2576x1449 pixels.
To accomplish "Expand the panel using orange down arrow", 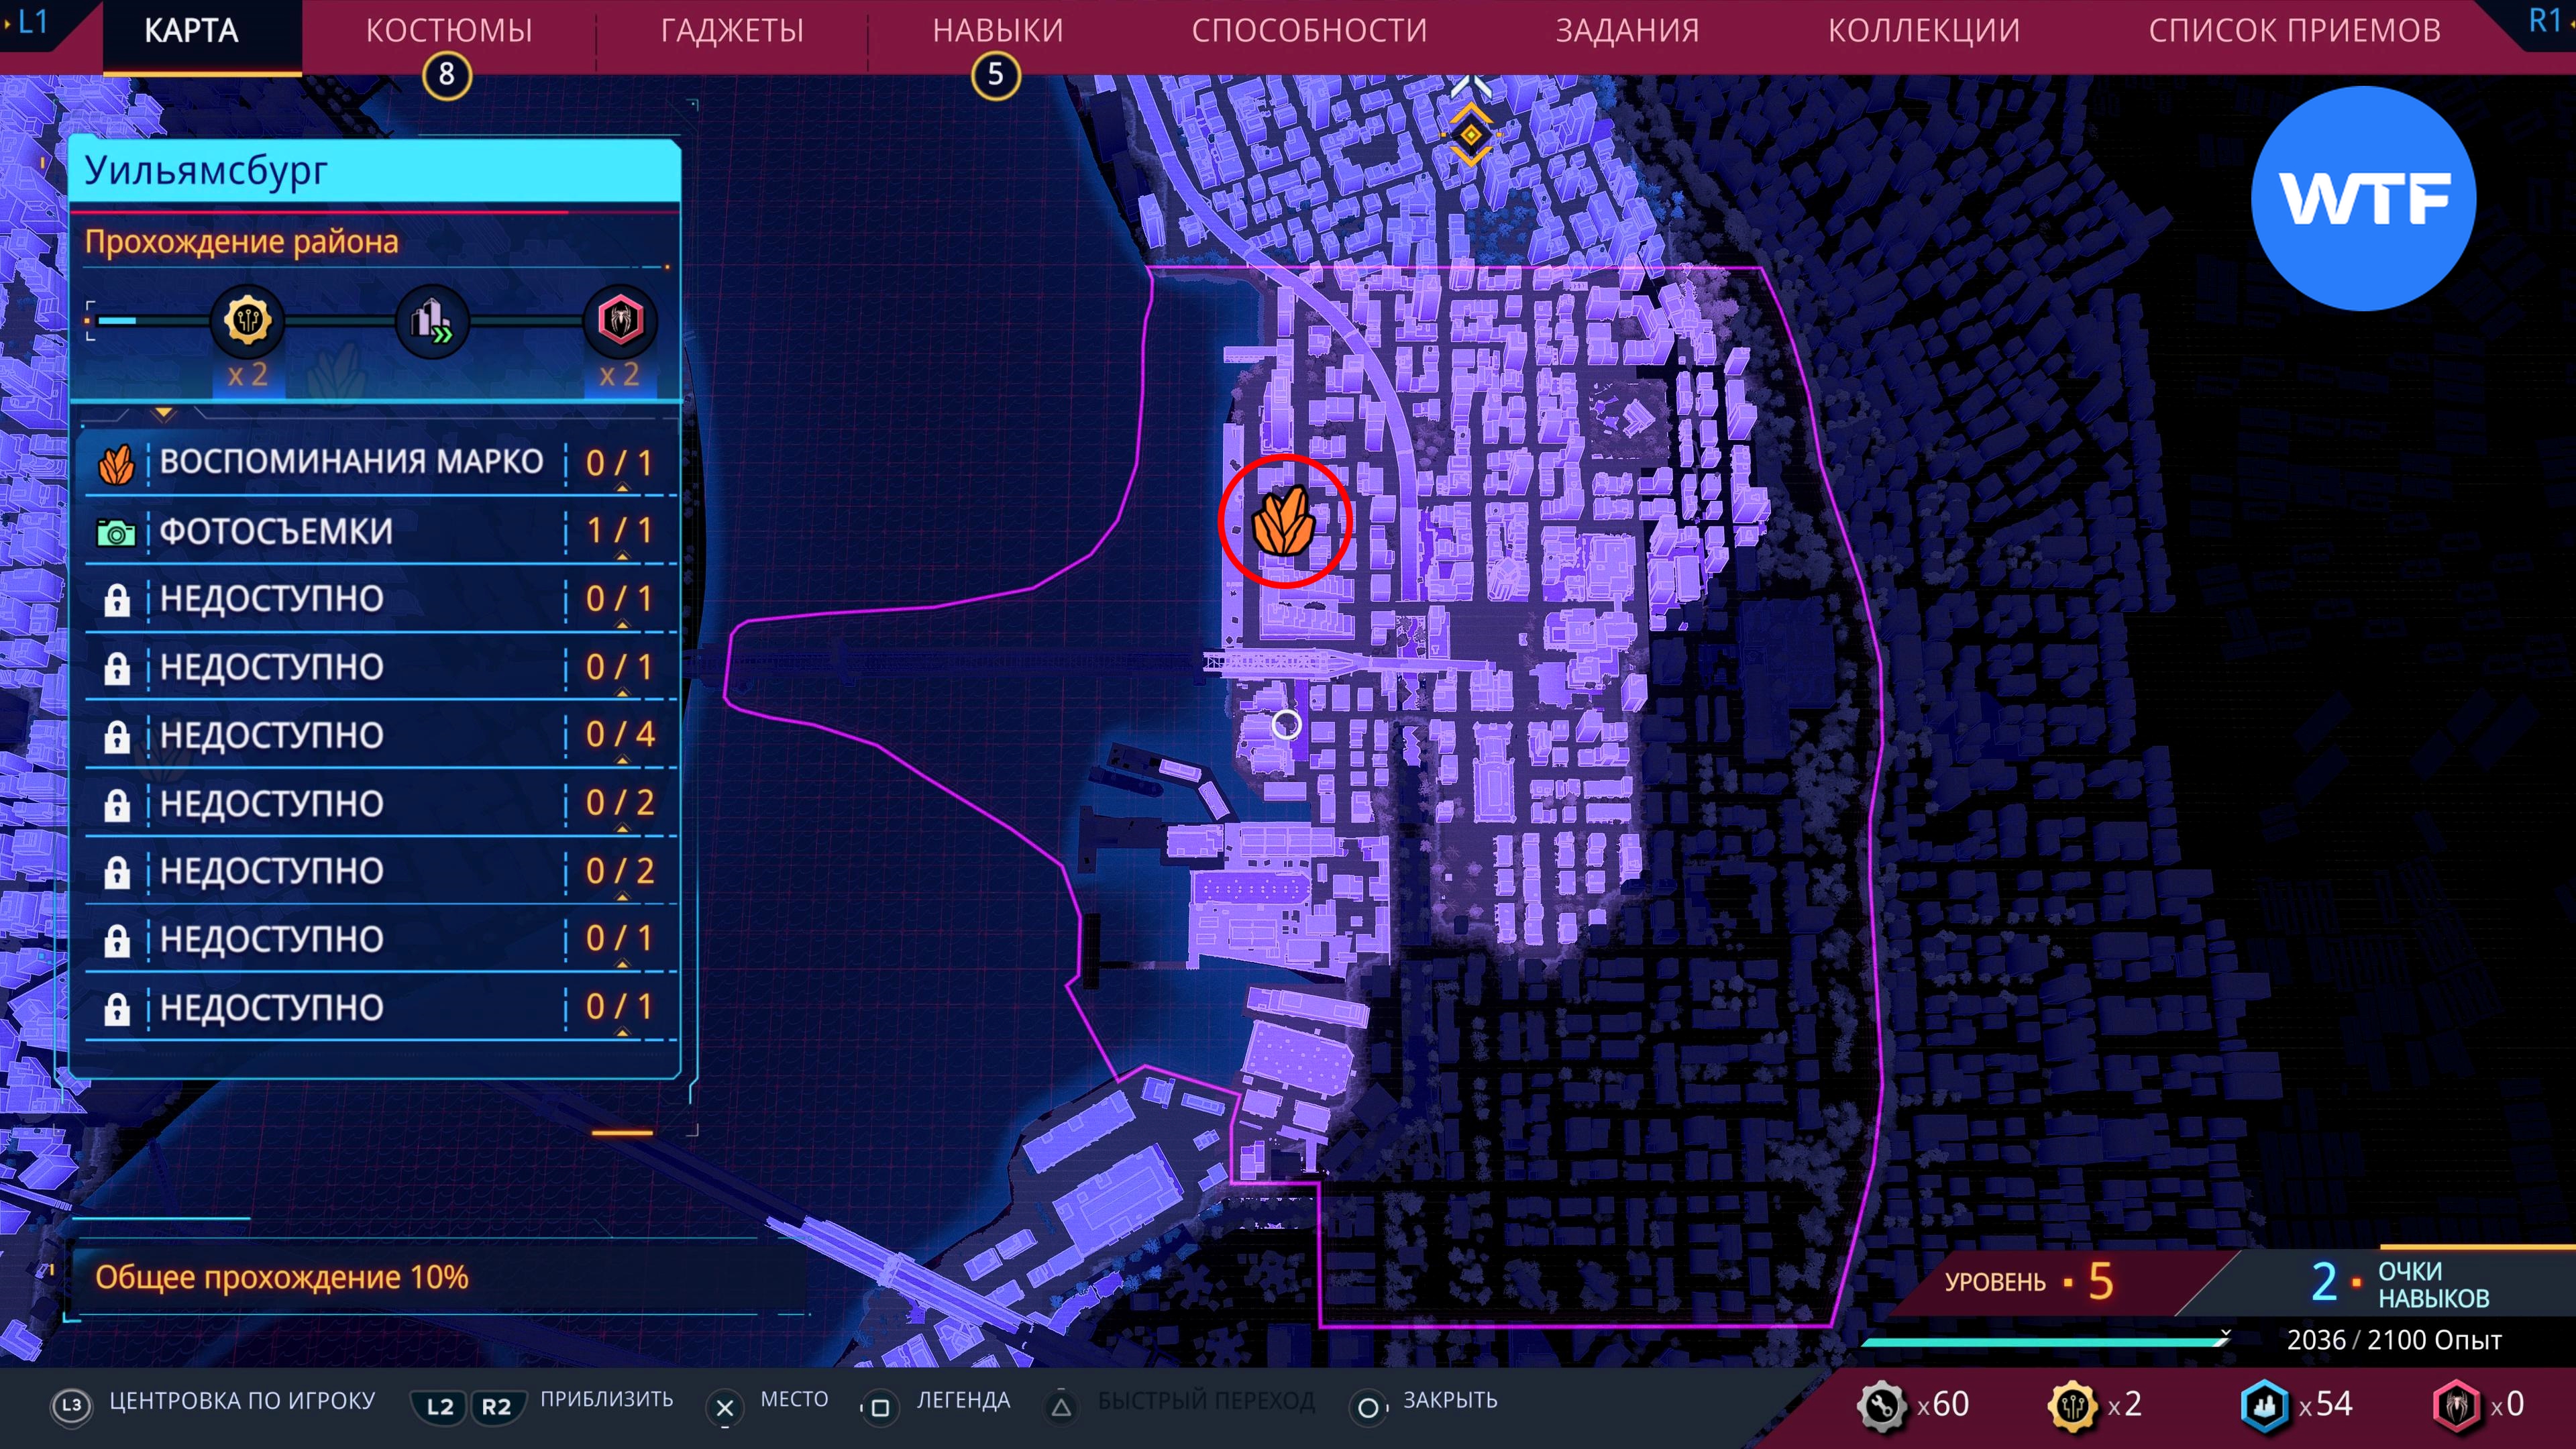I will (x=164, y=413).
